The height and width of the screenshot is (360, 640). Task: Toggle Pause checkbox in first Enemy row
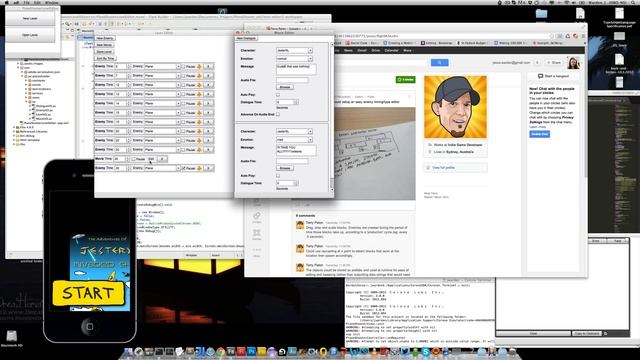pos(183,66)
